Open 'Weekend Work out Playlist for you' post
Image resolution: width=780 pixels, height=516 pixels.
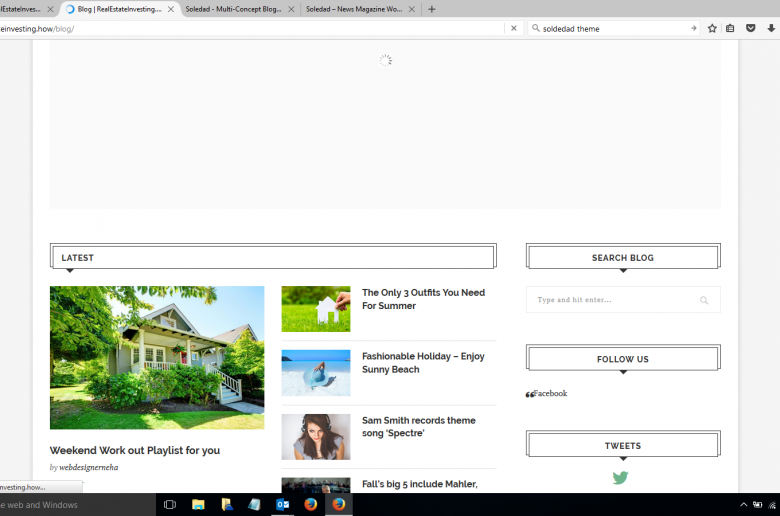(135, 450)
